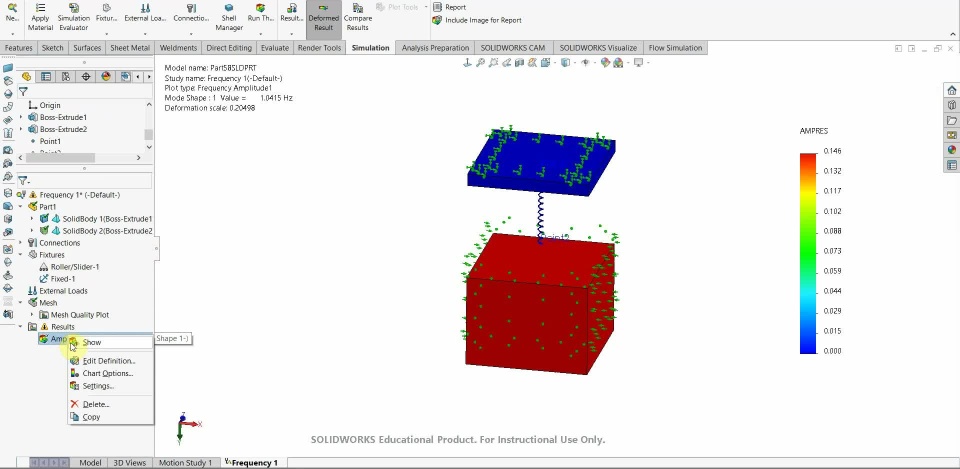Open the Simulation Evaluator
Image resolution: width=960 pixels, height=469 pixels.
click(73, 17)
